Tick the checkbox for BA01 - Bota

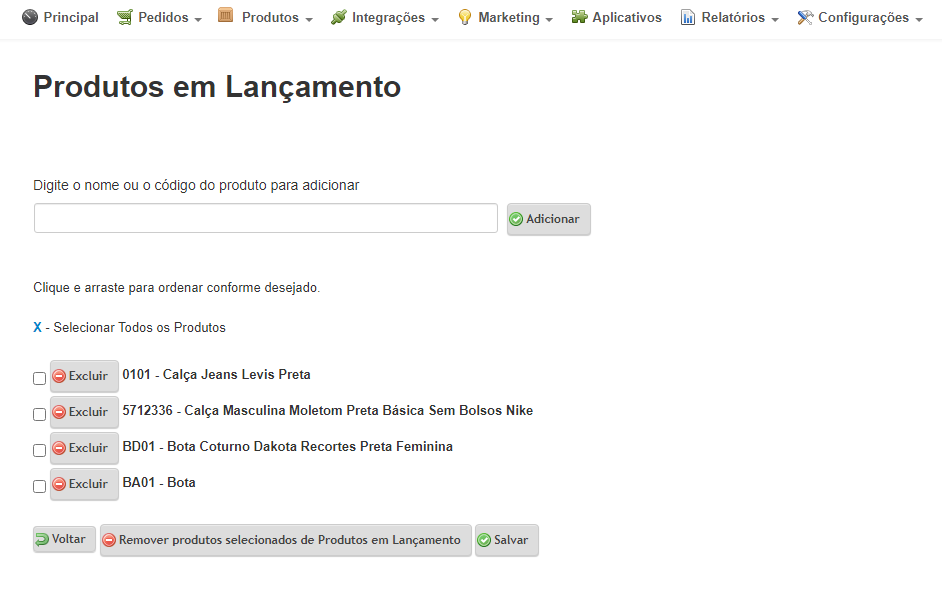[x=39, y=486]
